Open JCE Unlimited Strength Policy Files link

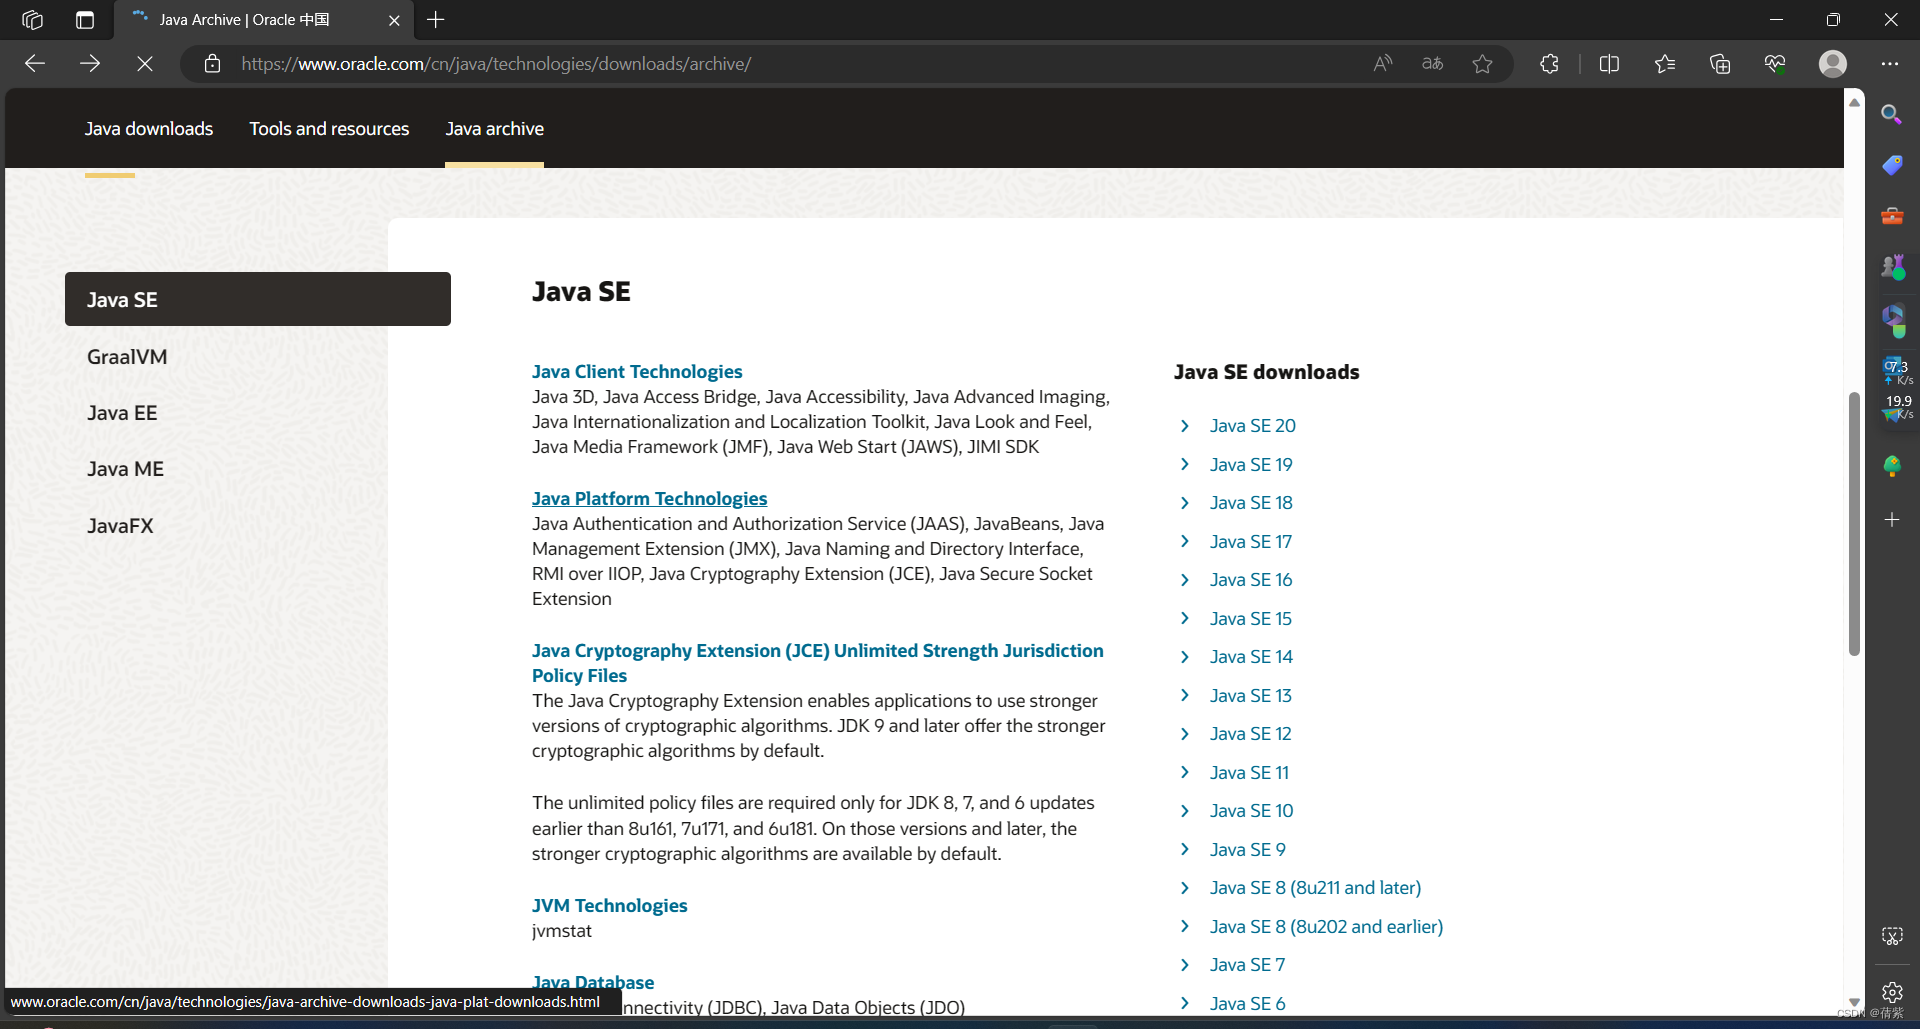coord(817,663)
